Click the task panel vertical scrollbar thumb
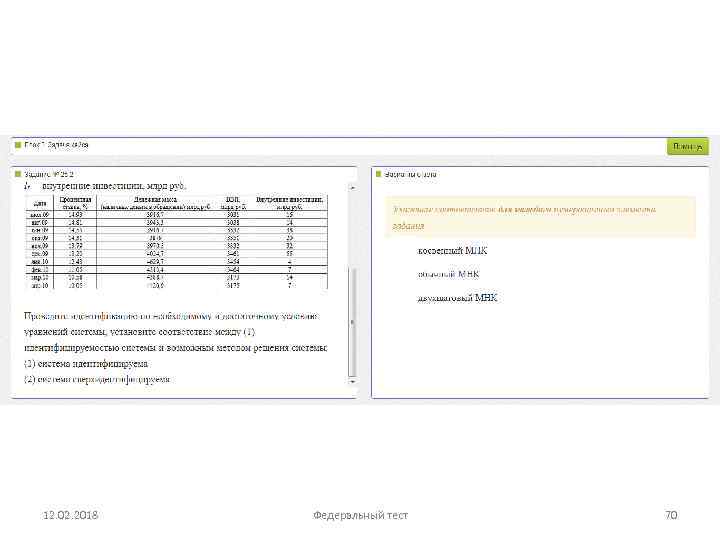 tap(352, 321)
